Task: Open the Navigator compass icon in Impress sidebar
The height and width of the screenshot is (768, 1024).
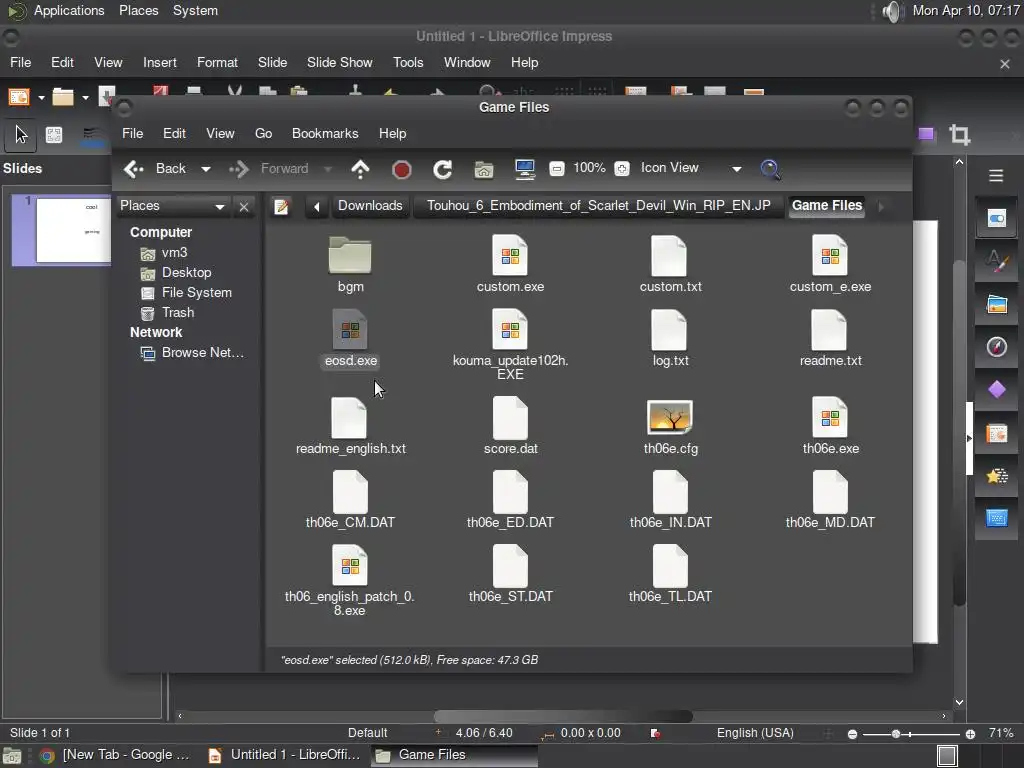Action: [x=997, y=347]
